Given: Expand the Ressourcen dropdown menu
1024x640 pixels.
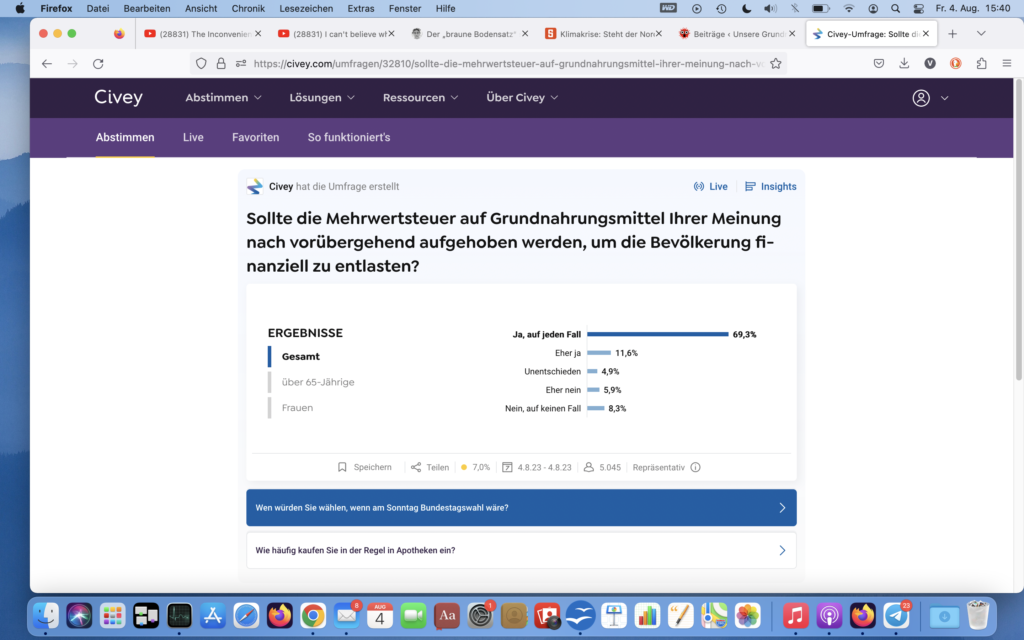Looking at the screenshot, I should tap(420, 98).
